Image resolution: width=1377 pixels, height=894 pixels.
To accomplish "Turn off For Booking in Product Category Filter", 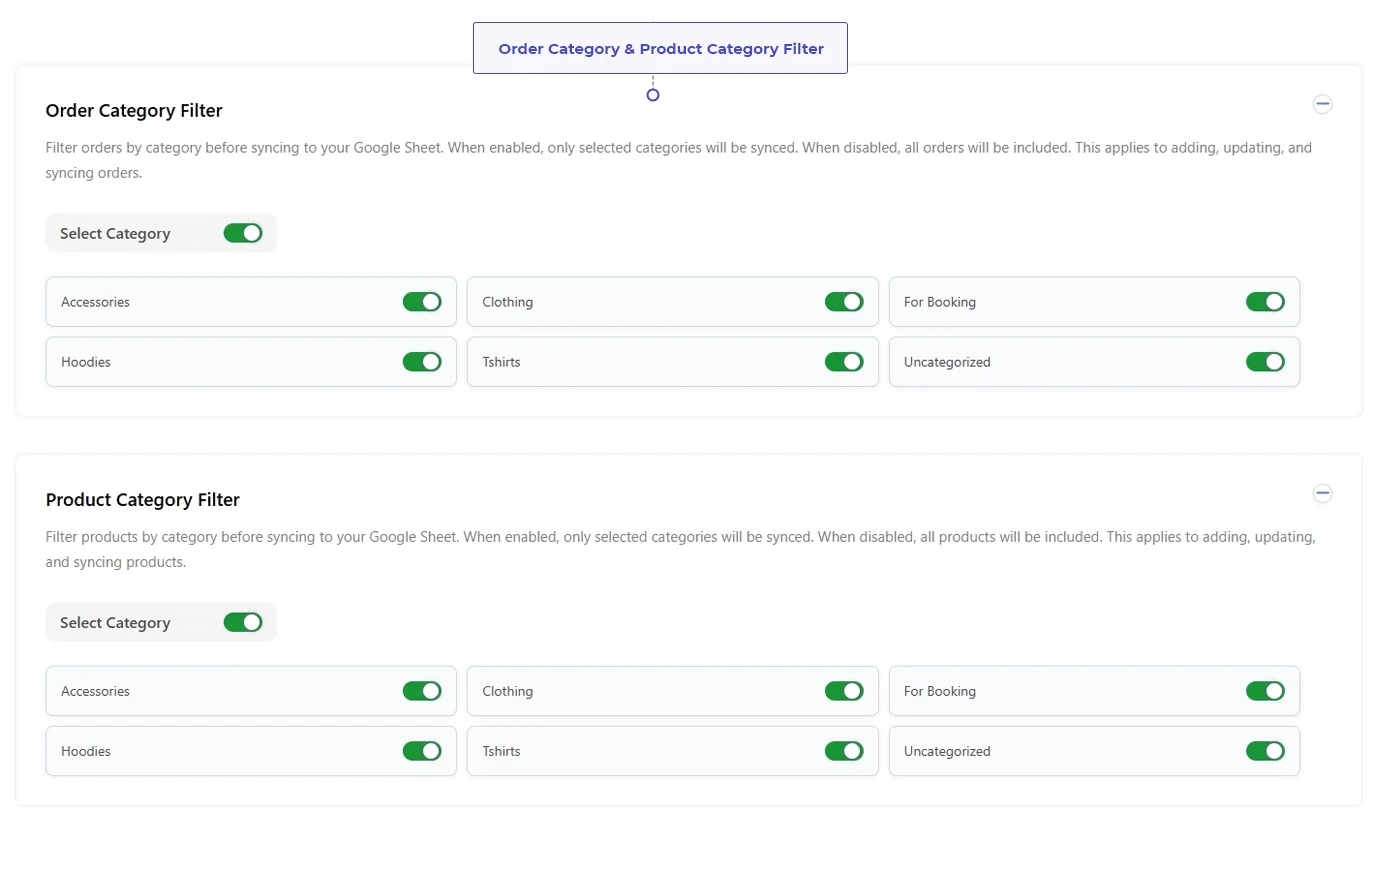I will point(1265,691).
